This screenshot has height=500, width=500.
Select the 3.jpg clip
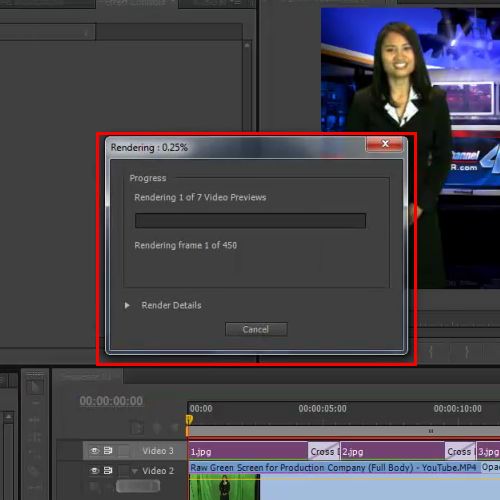[488, 452]
